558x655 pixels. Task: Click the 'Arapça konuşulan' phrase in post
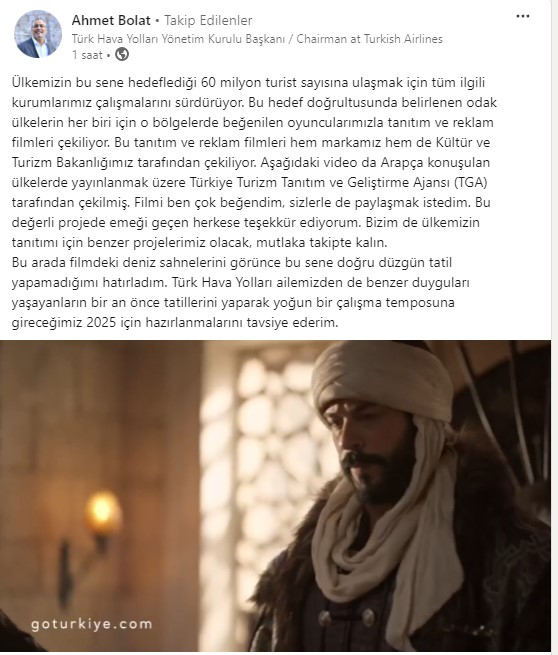[435, 162]
